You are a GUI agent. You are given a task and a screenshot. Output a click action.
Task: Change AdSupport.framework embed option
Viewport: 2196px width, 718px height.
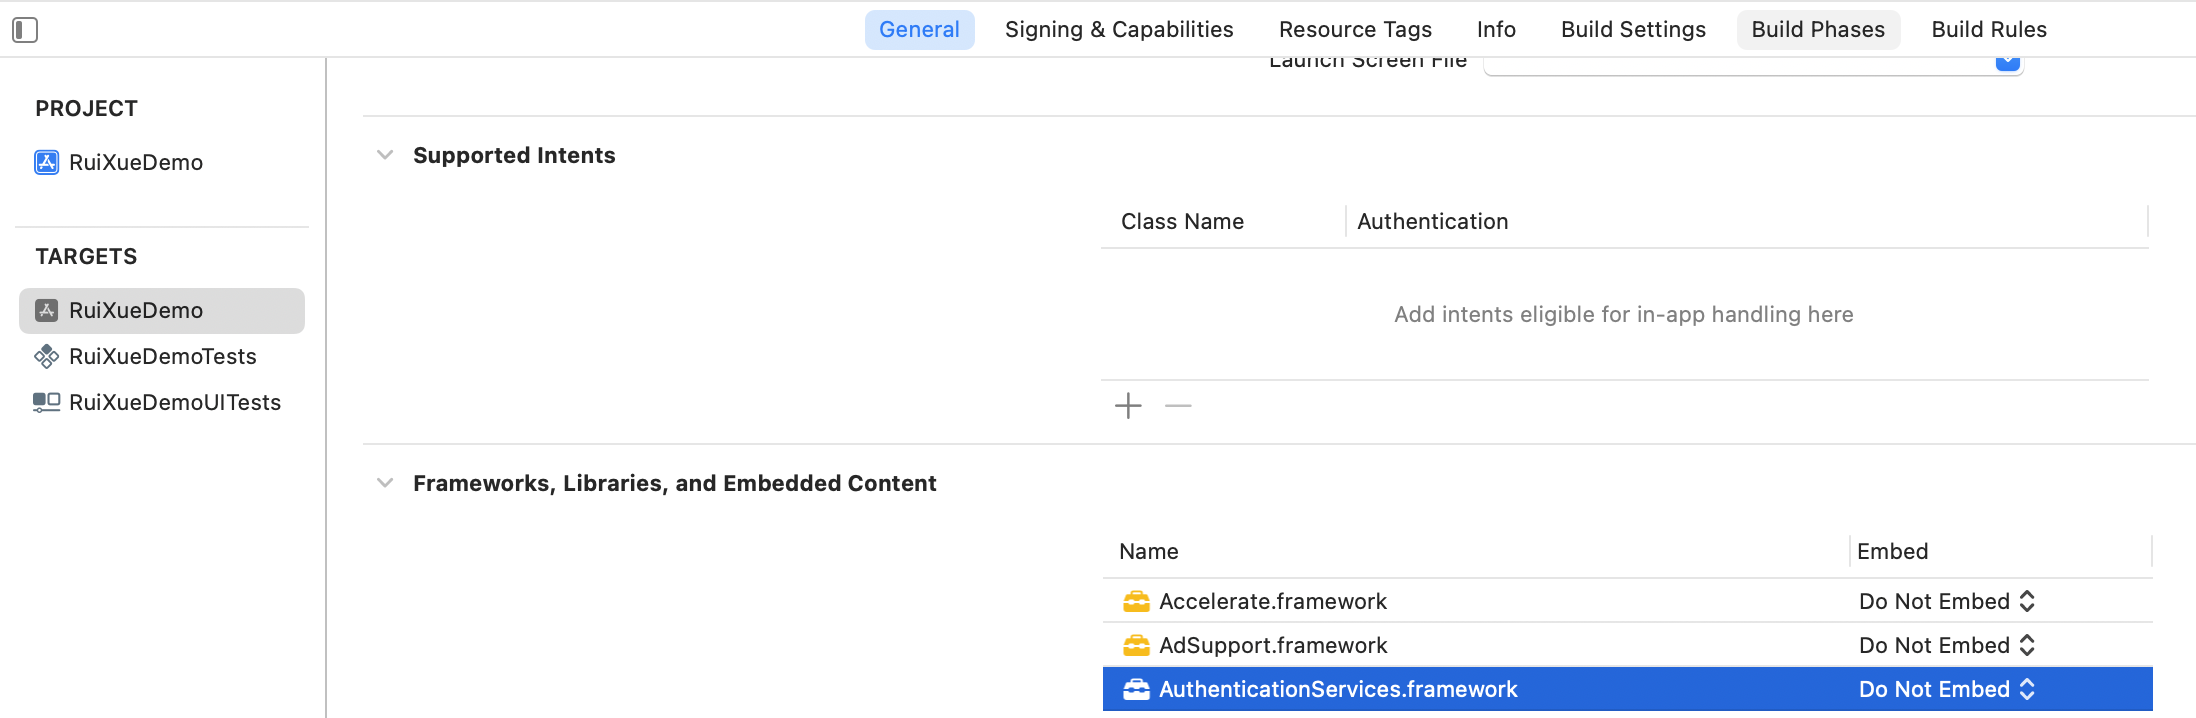coord(1947,645)
